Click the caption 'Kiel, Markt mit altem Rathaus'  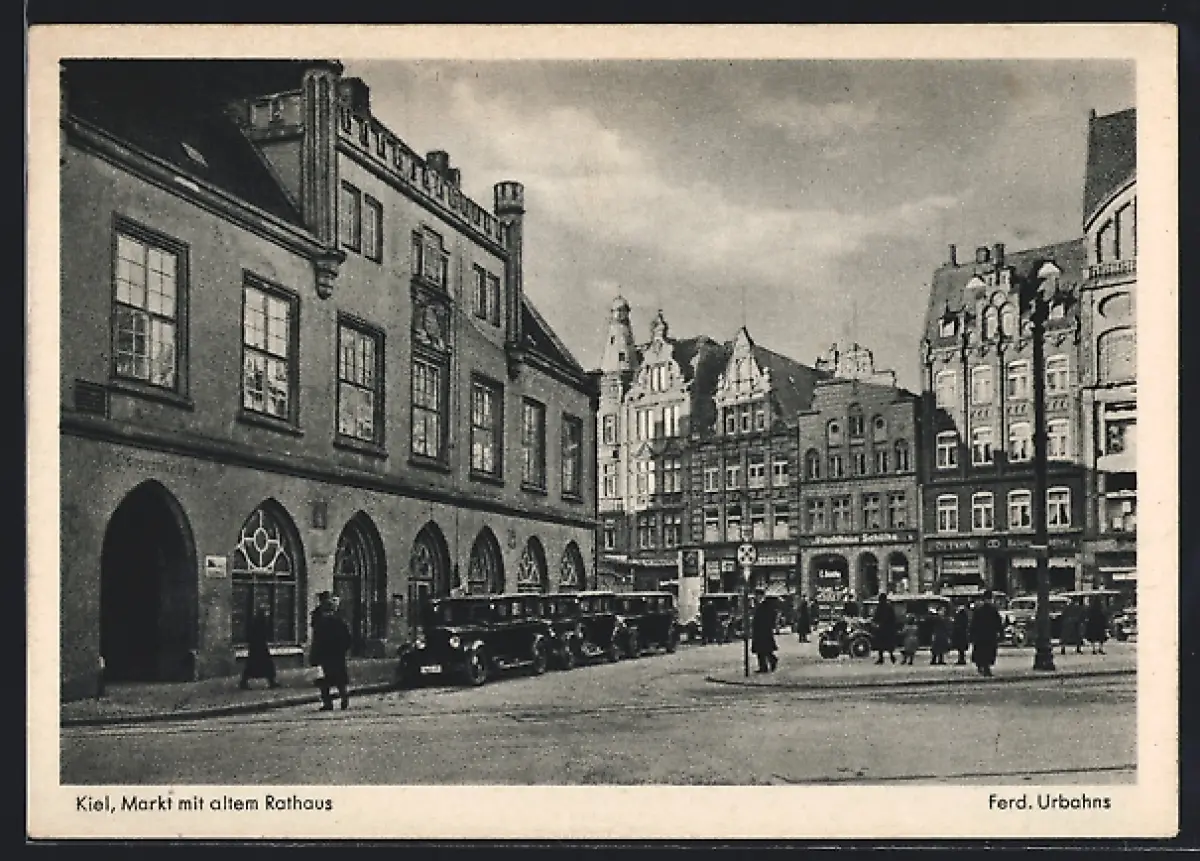click(204, 802)
